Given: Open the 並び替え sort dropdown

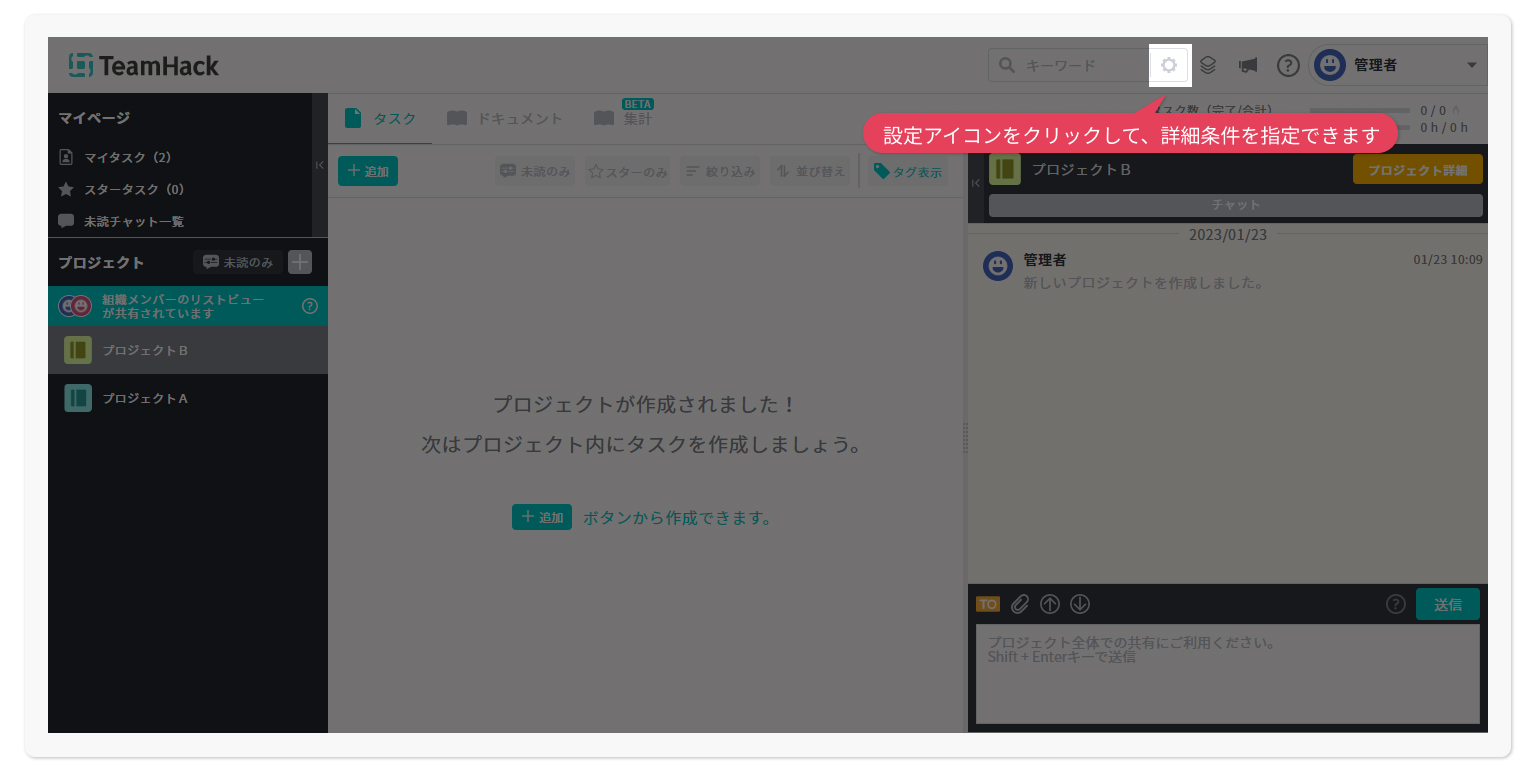Looking at the screenshot, I should [x=811, y=172].
